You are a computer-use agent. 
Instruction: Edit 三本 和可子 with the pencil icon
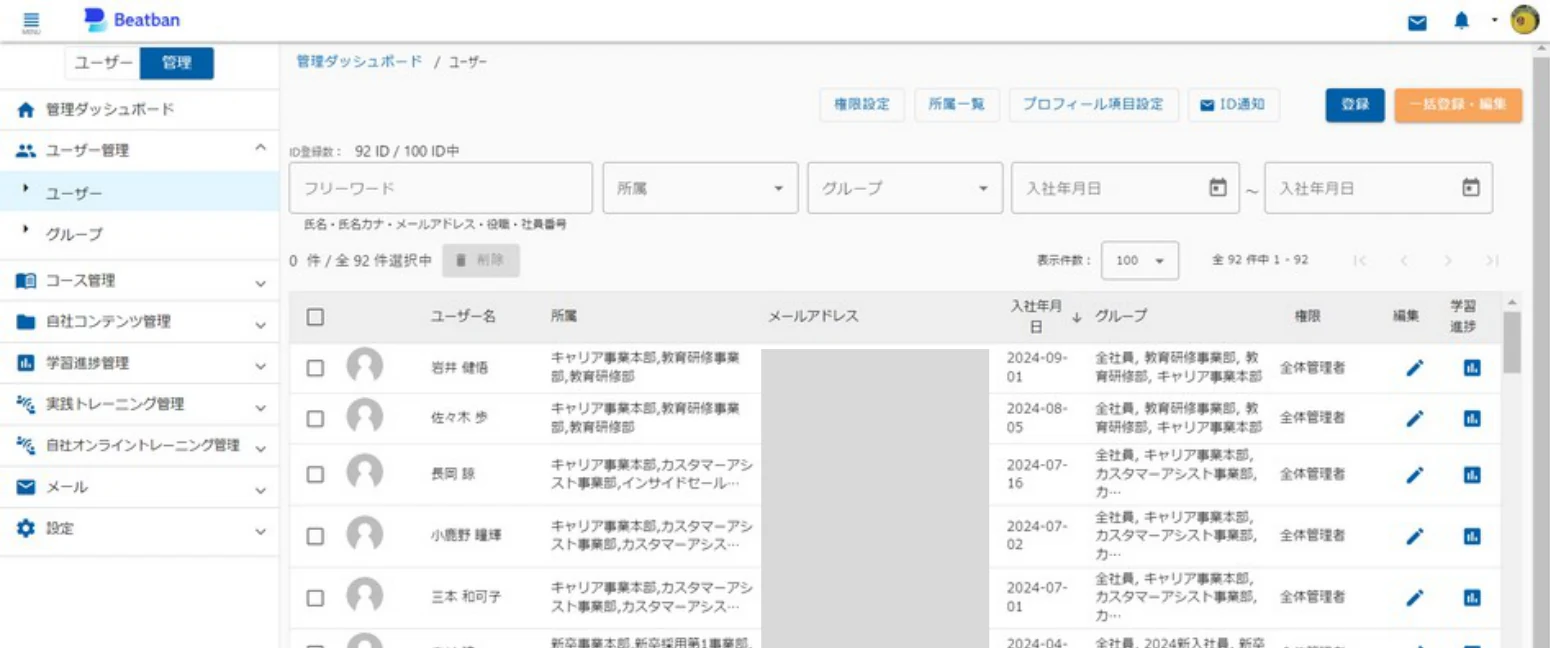(1414, 598)
